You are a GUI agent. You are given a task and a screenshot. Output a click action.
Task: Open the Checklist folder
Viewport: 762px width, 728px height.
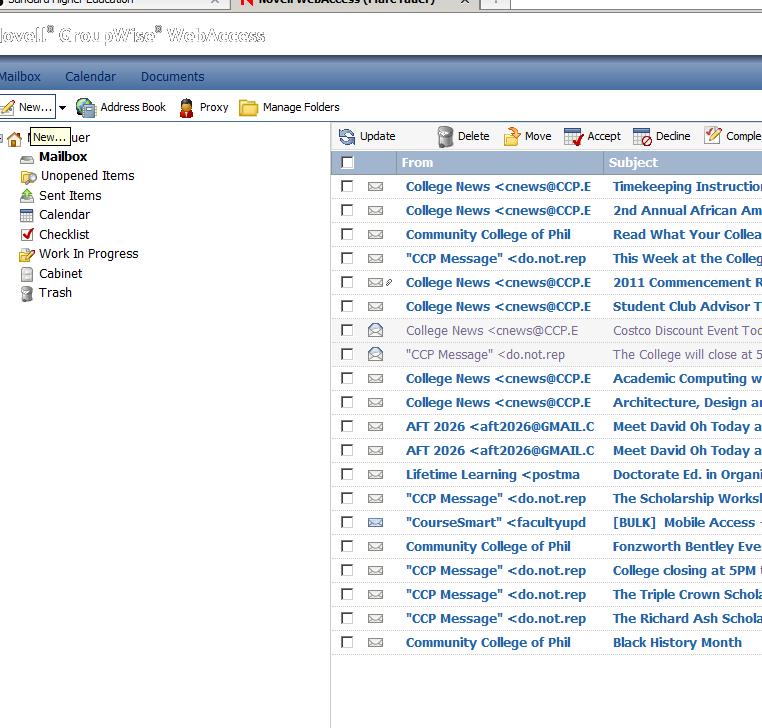tap(64, 234)
